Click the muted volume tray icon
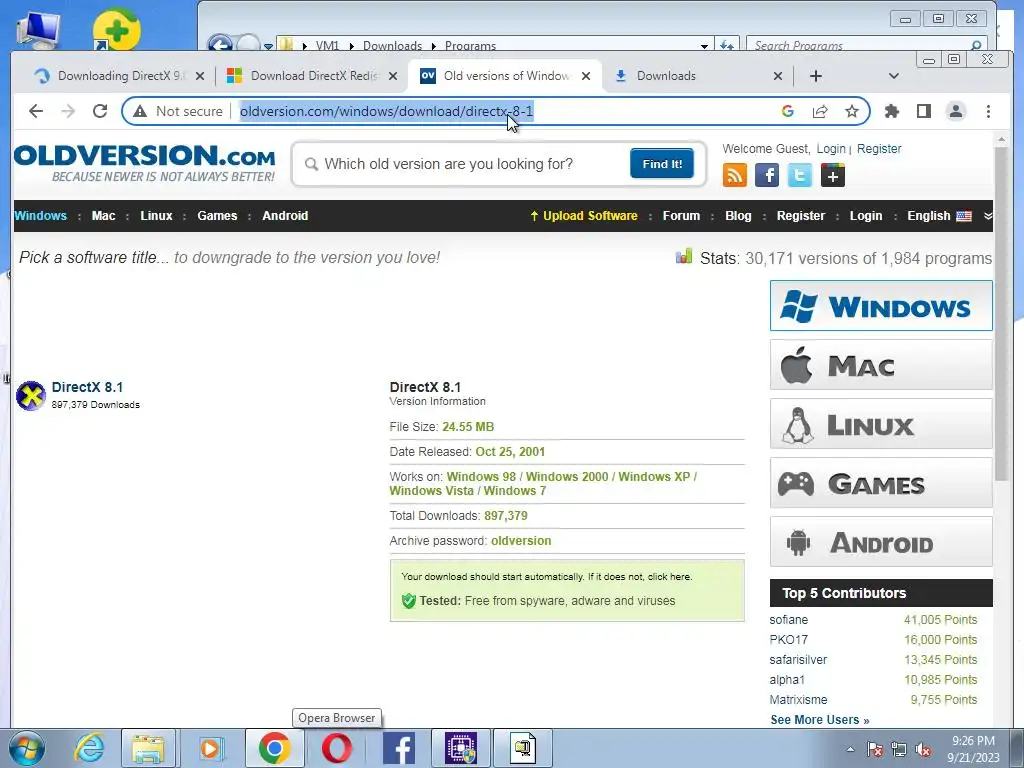Viewport: 1024px width, 768px height. coord(923,749)
